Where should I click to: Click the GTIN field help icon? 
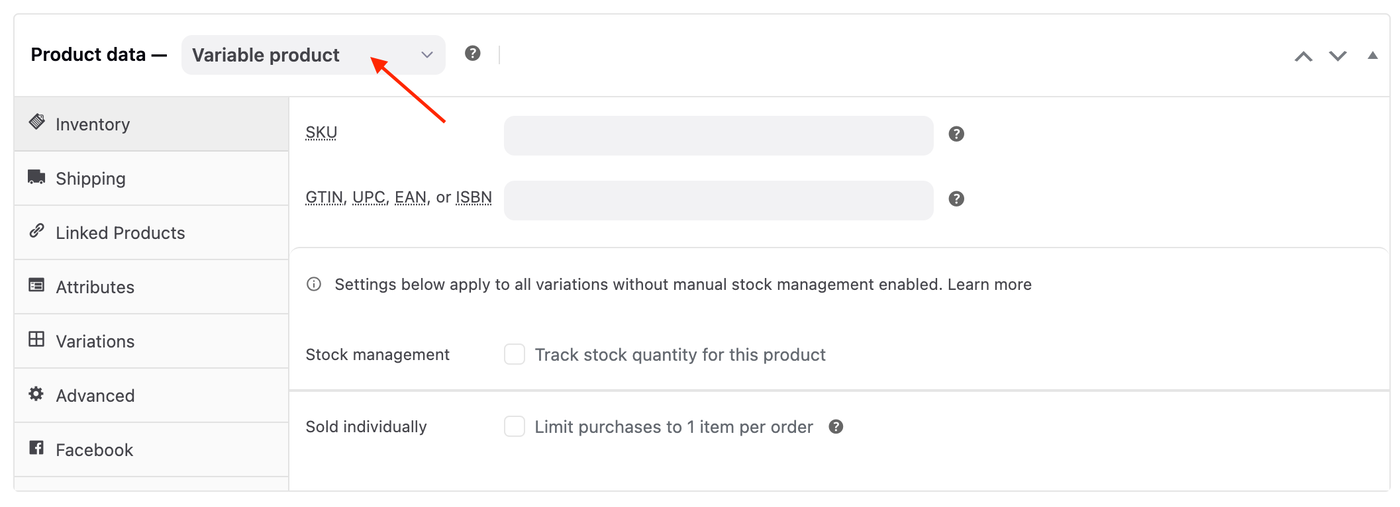point(956,199)
